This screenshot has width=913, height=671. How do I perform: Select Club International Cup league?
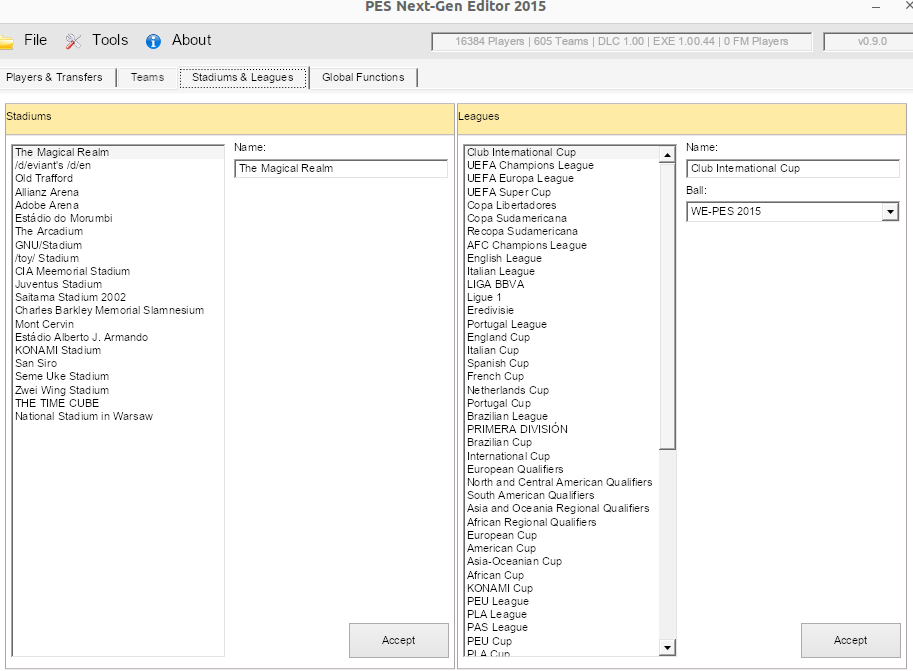pyautogui.click(x=562, y=152)
